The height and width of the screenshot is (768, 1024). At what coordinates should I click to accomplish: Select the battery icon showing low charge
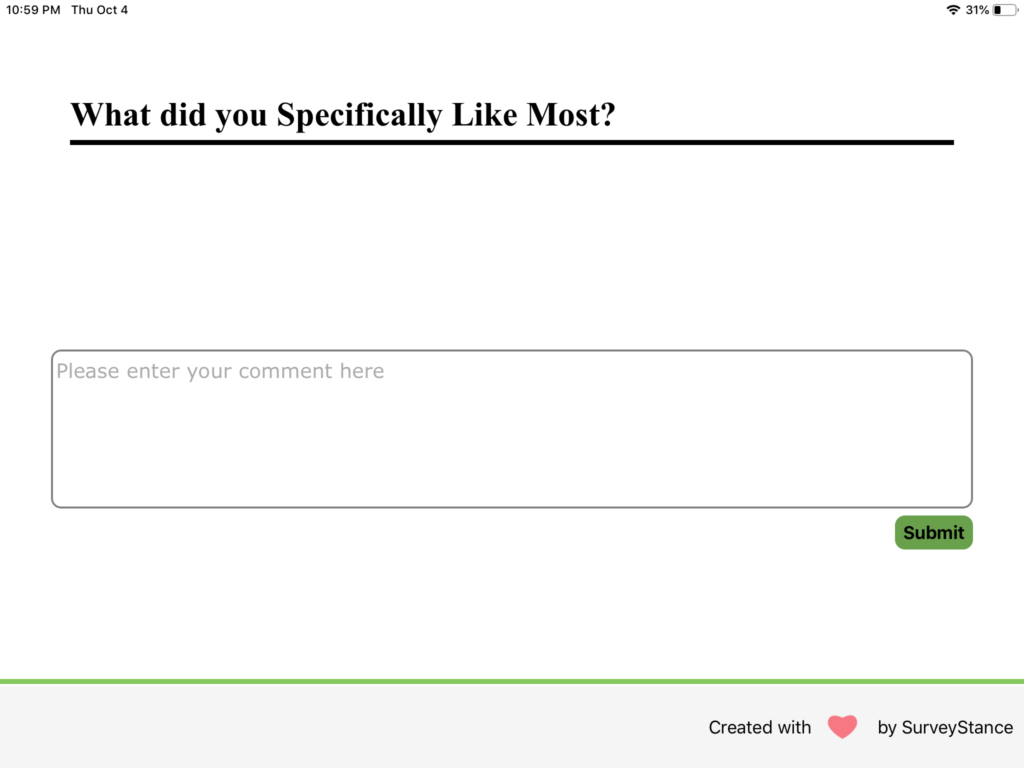(x=1005, y=10)
